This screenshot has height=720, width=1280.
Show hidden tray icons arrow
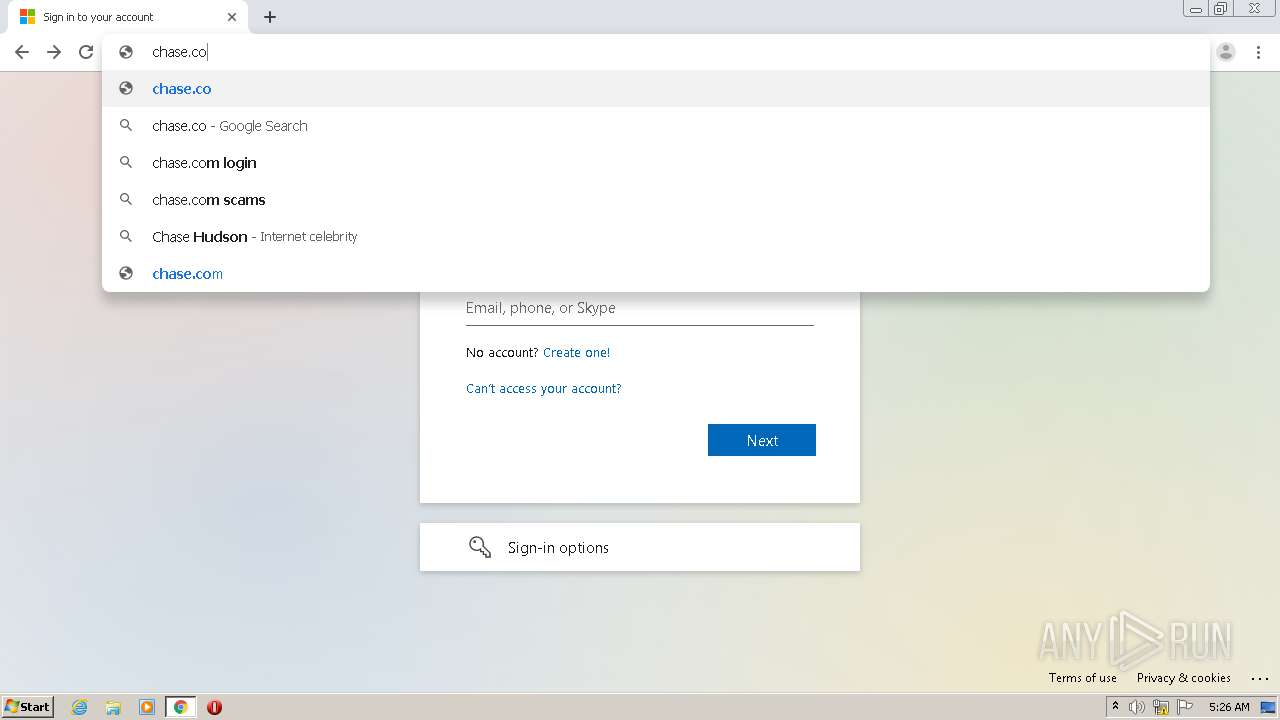(1115, 707)
